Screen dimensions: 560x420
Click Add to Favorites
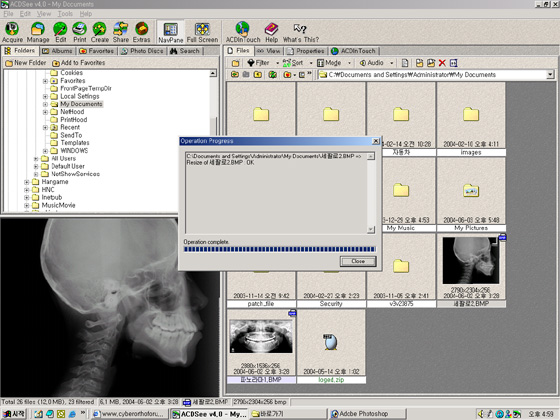(79, 63)
